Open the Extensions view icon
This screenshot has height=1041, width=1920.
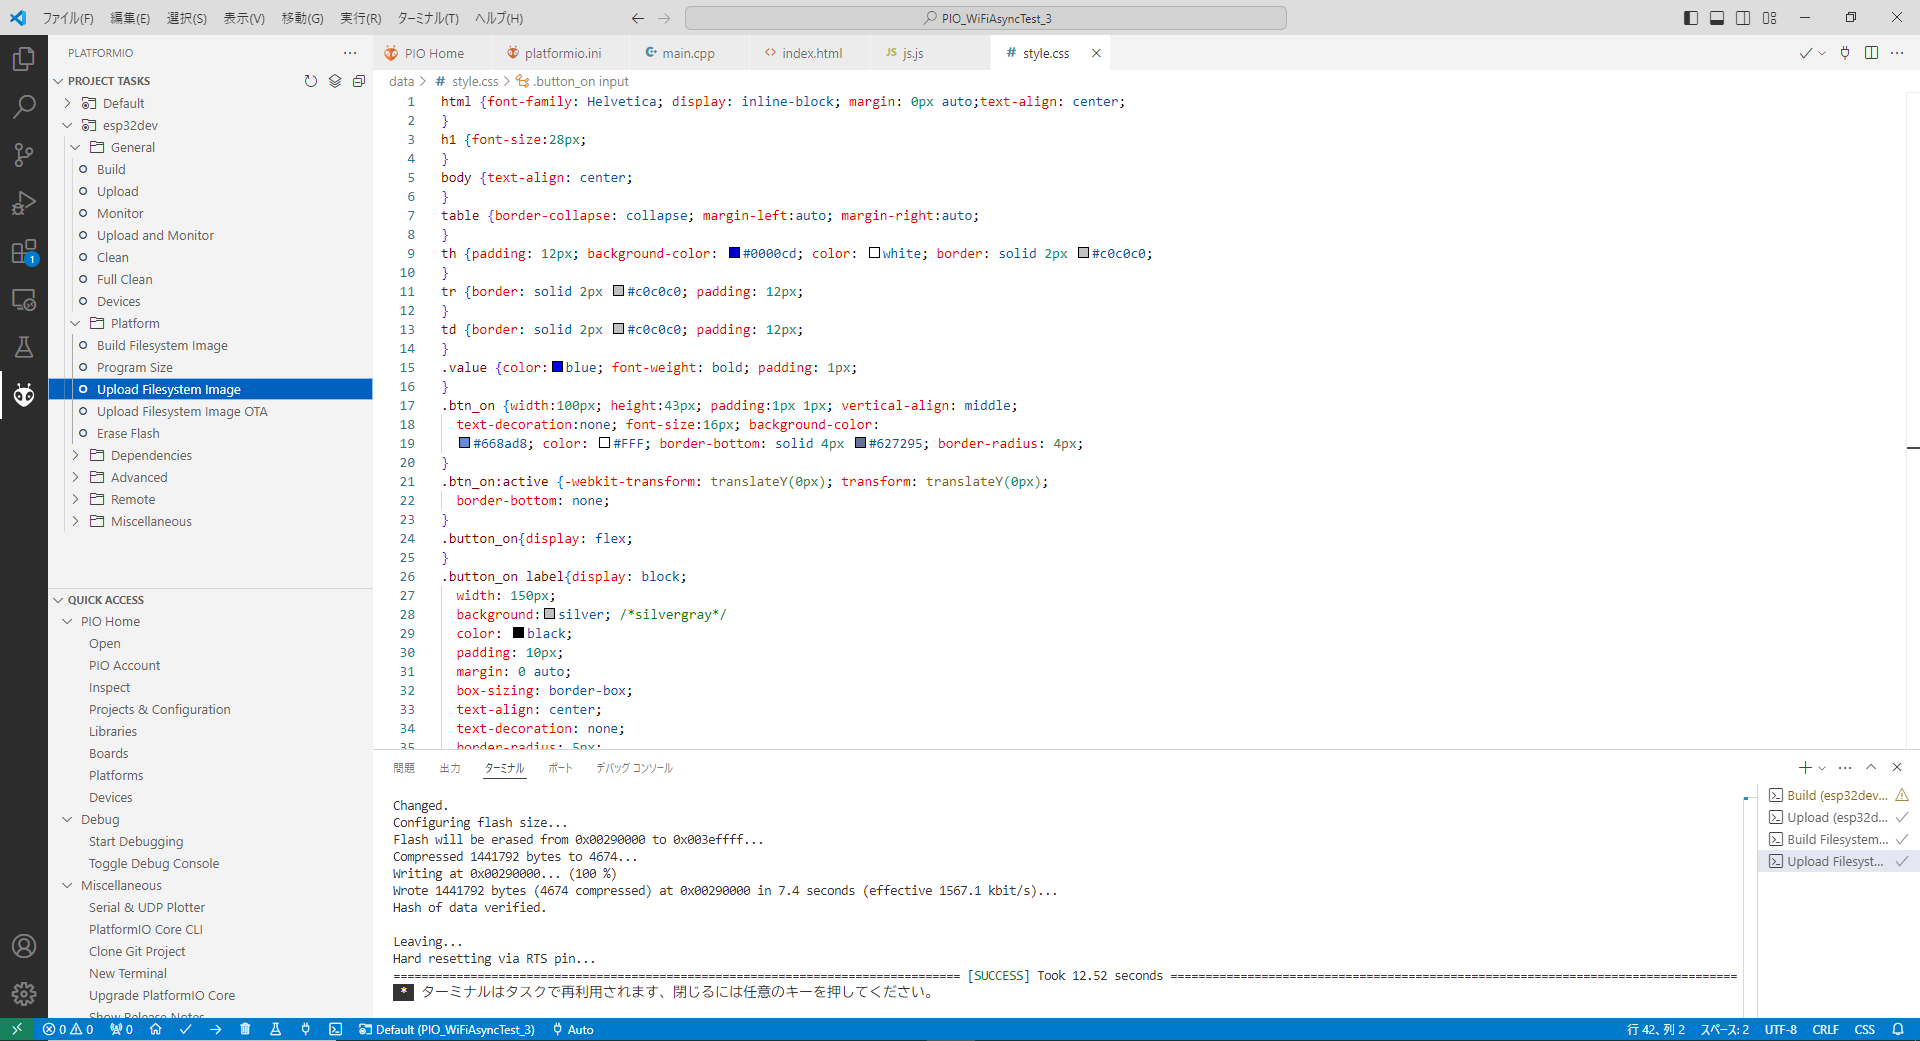click(x=24, y=251)
